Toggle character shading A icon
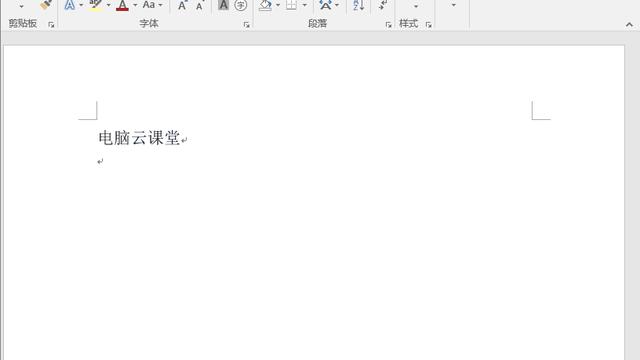 coord(223,5)
